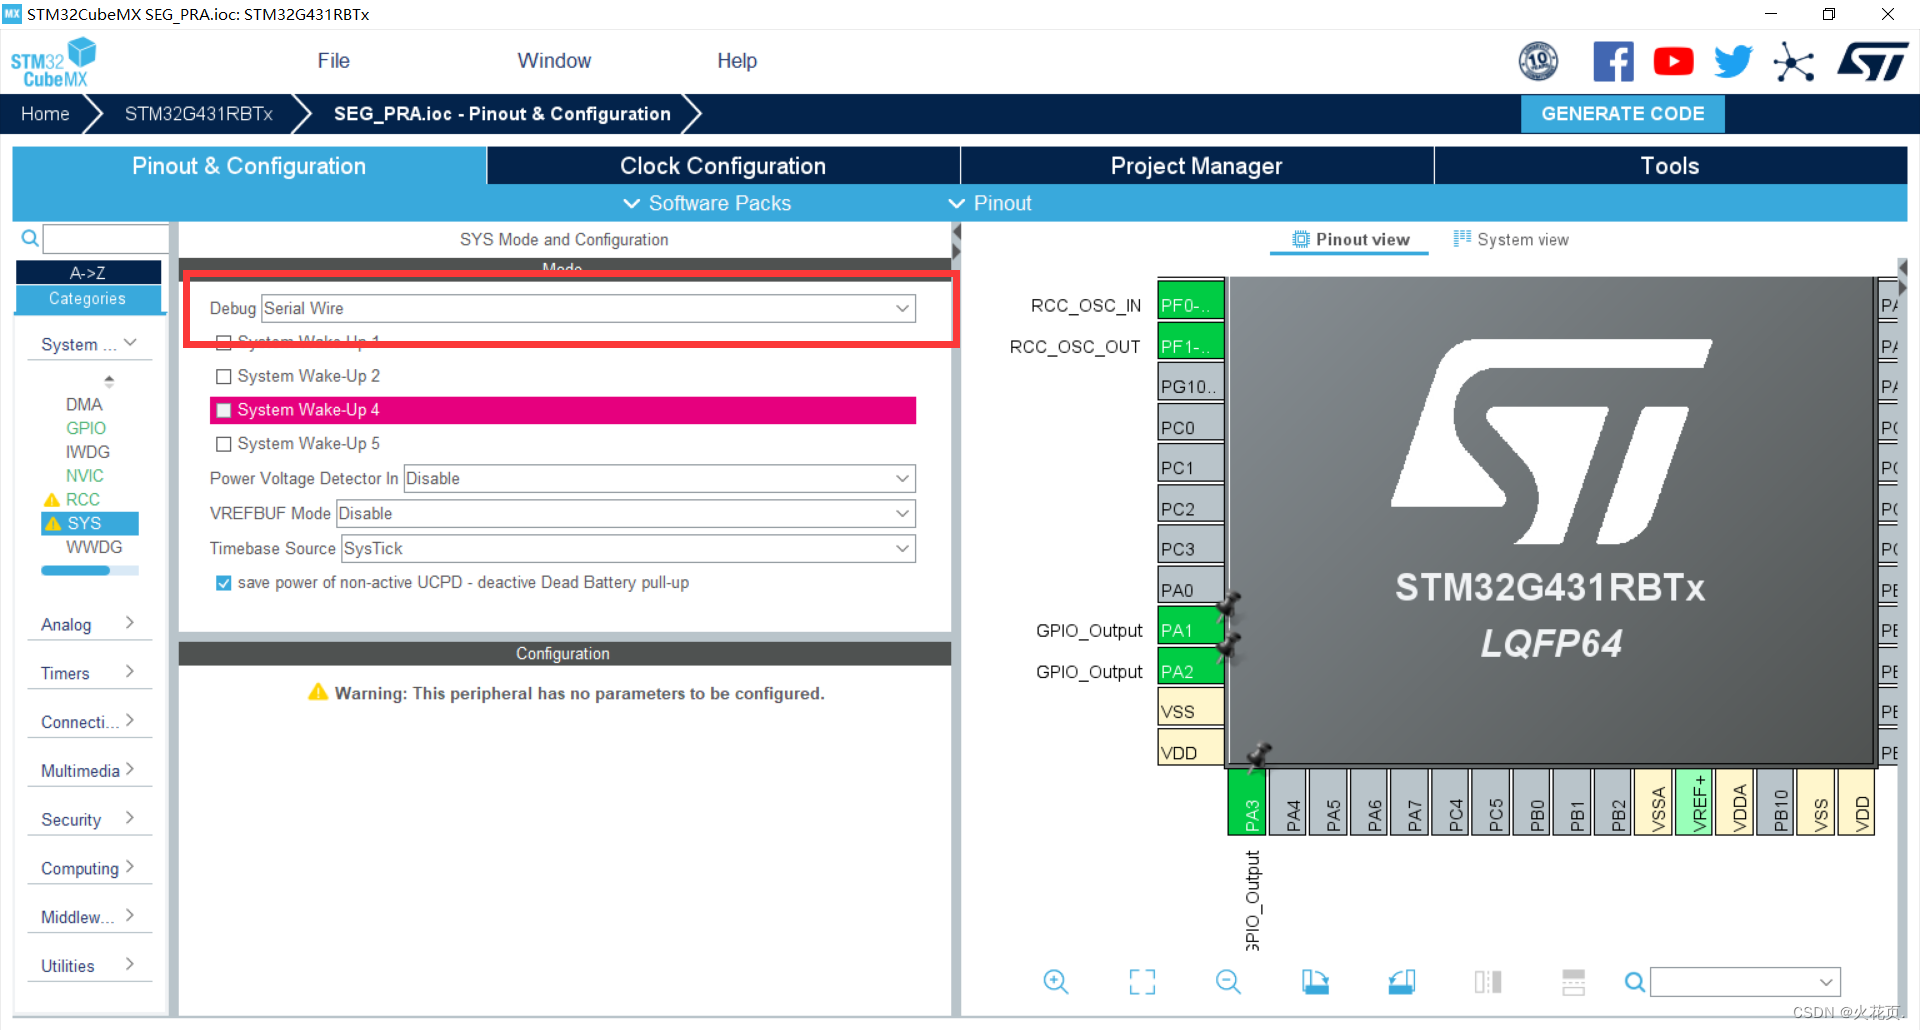Click the category search input field

106,238
